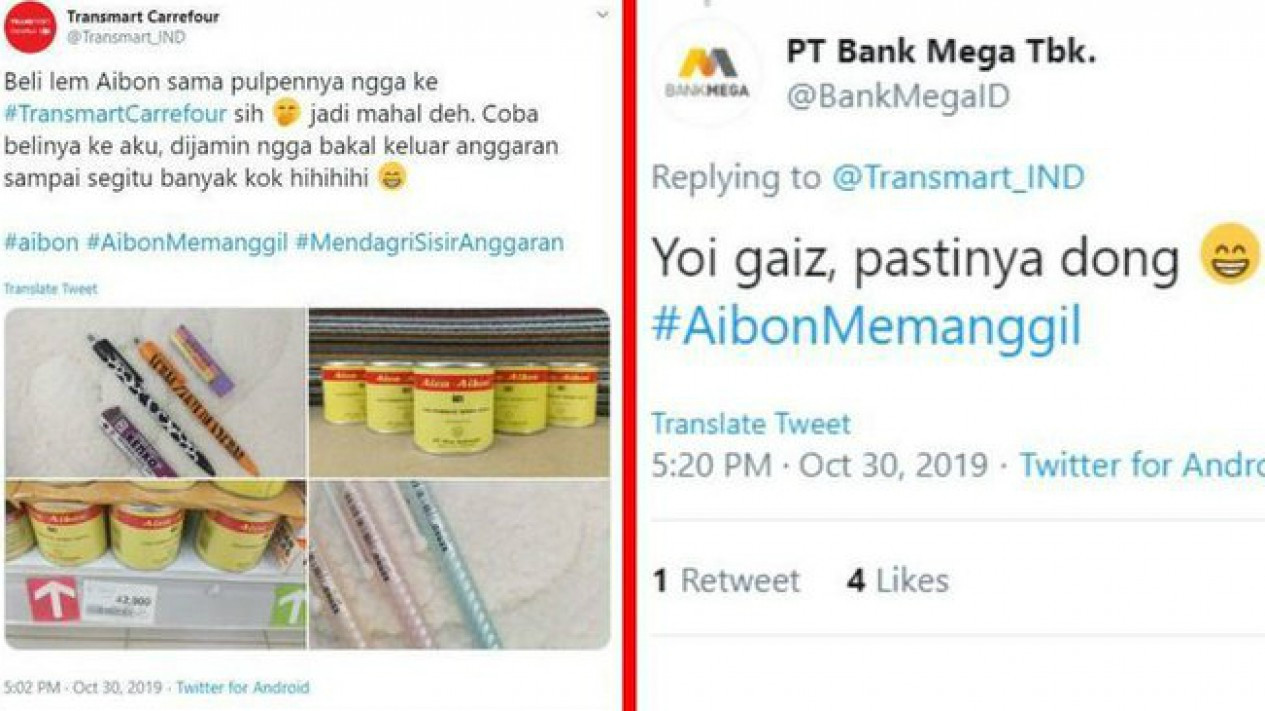Click the Transmart Carrefour account name
This screenshot has height=711, width=1265.
point(143,17)
